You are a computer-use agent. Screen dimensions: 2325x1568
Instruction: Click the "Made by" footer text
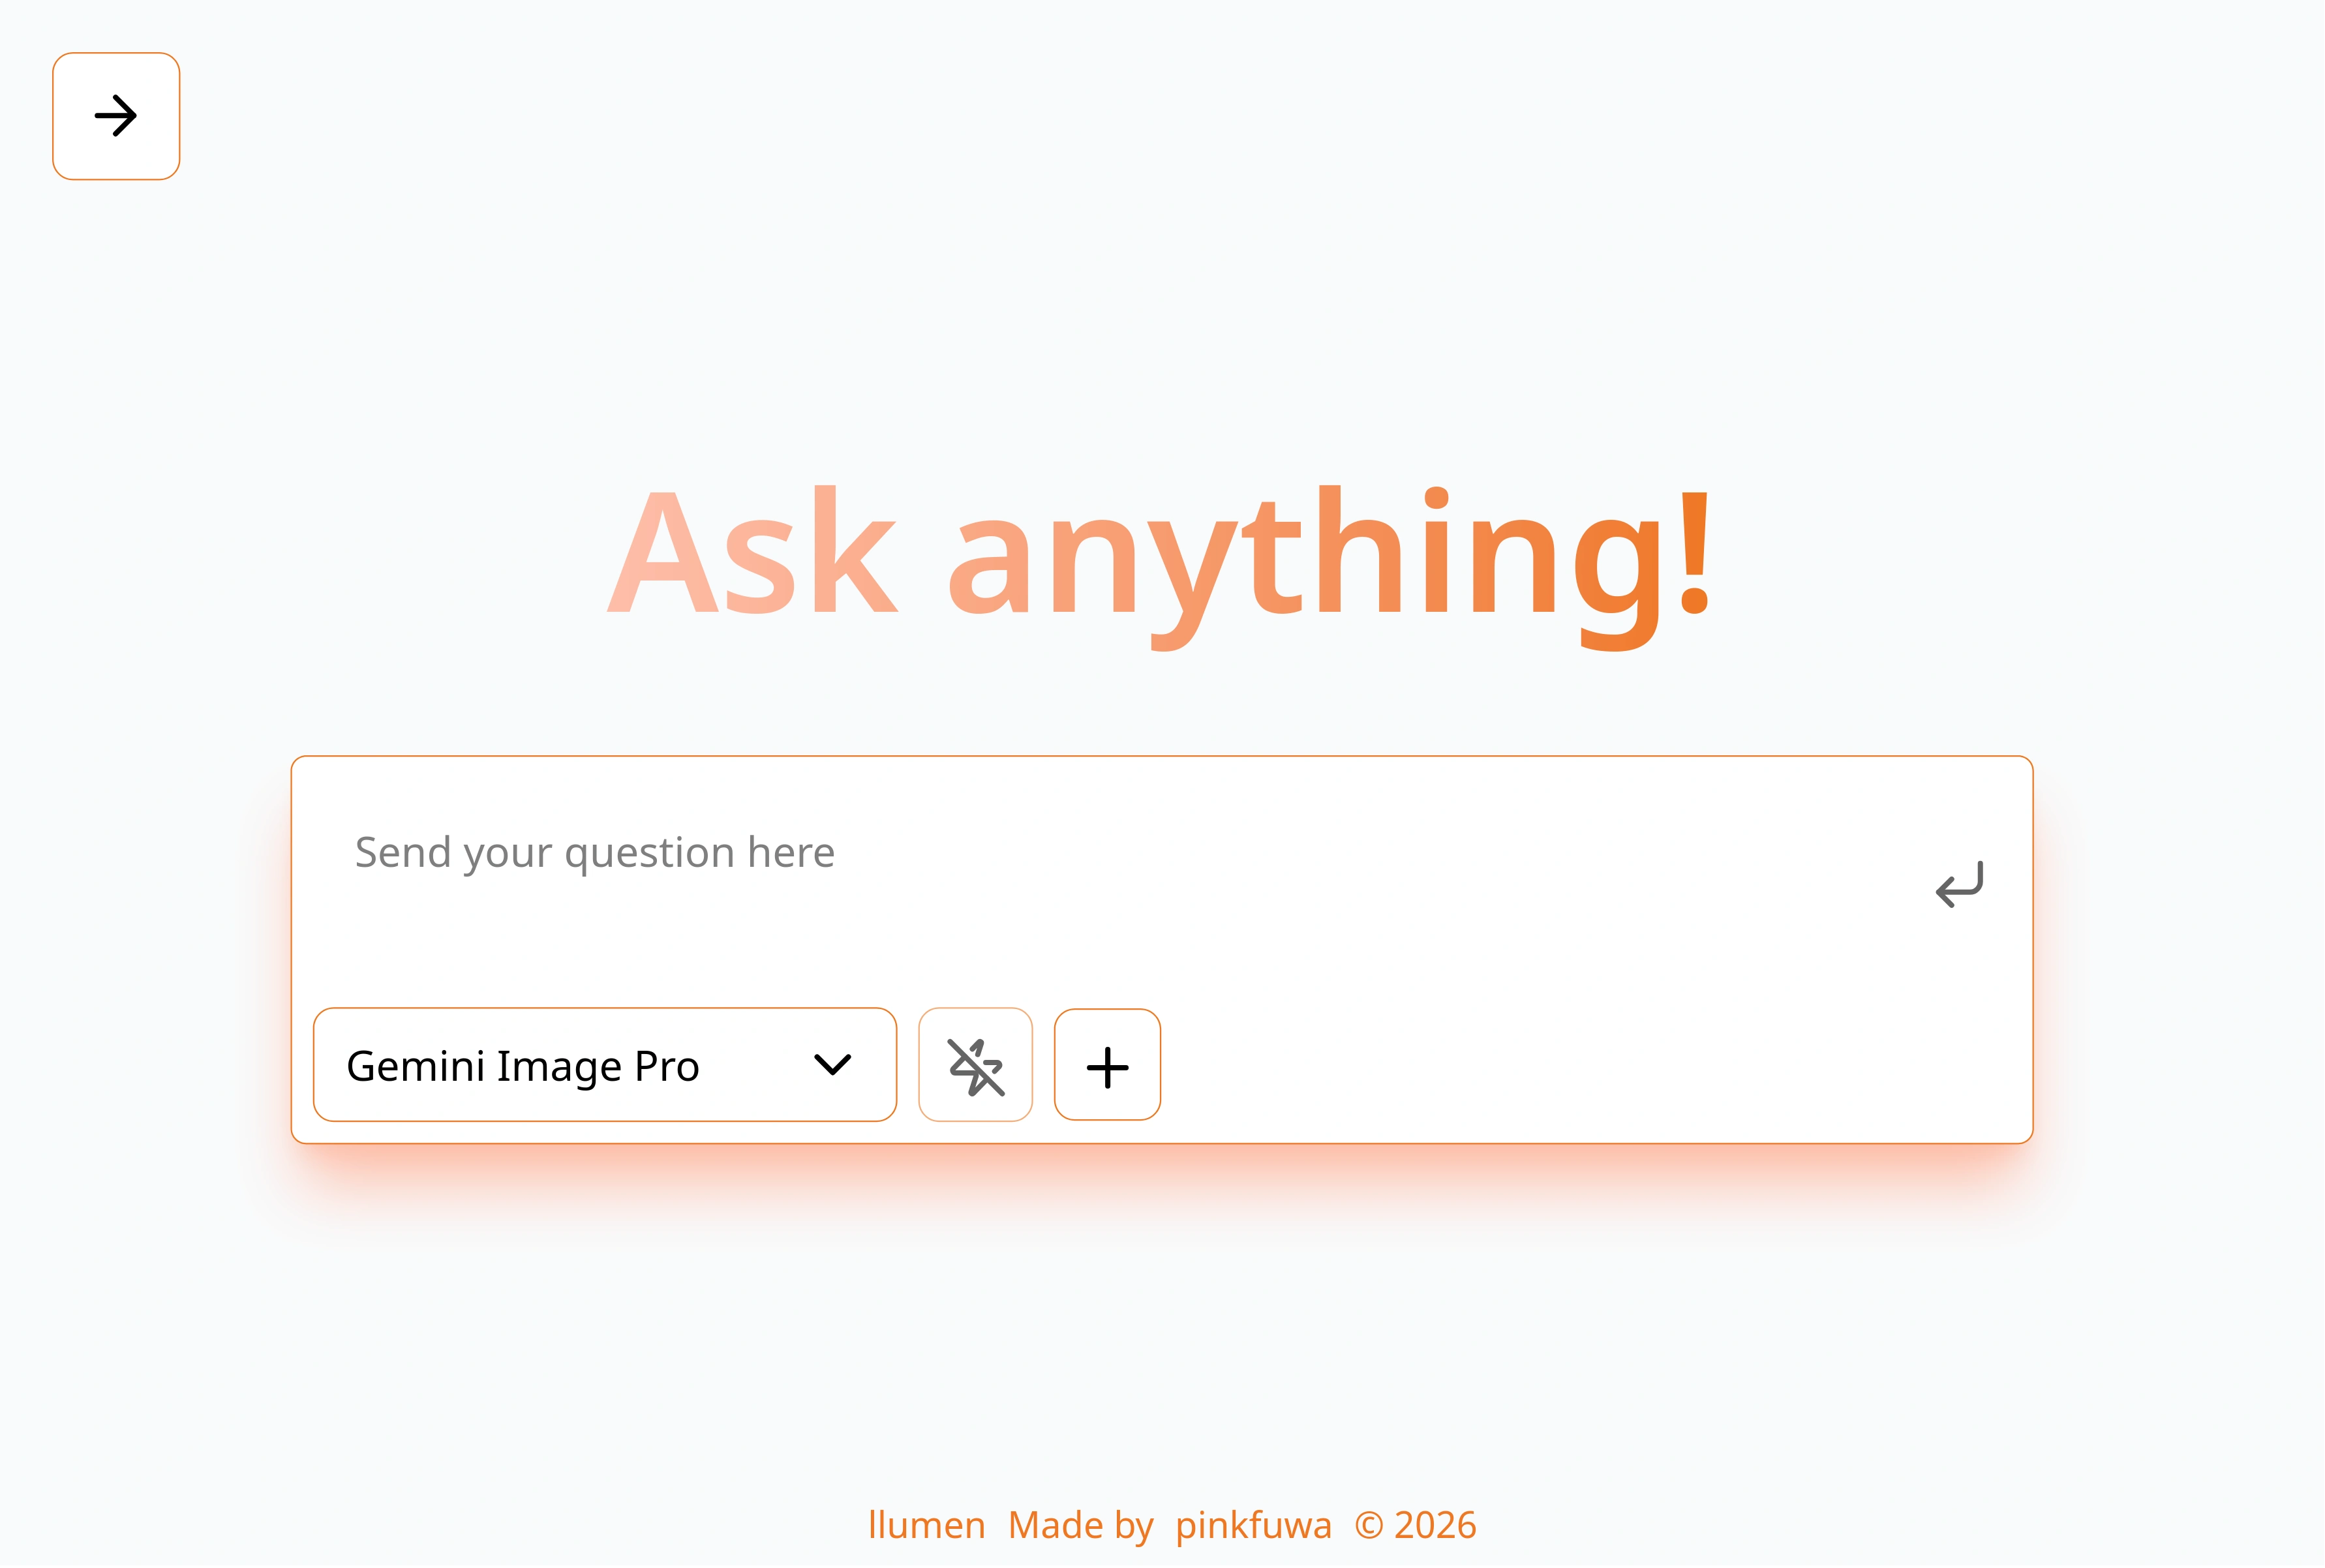tap(1080, 1526)
